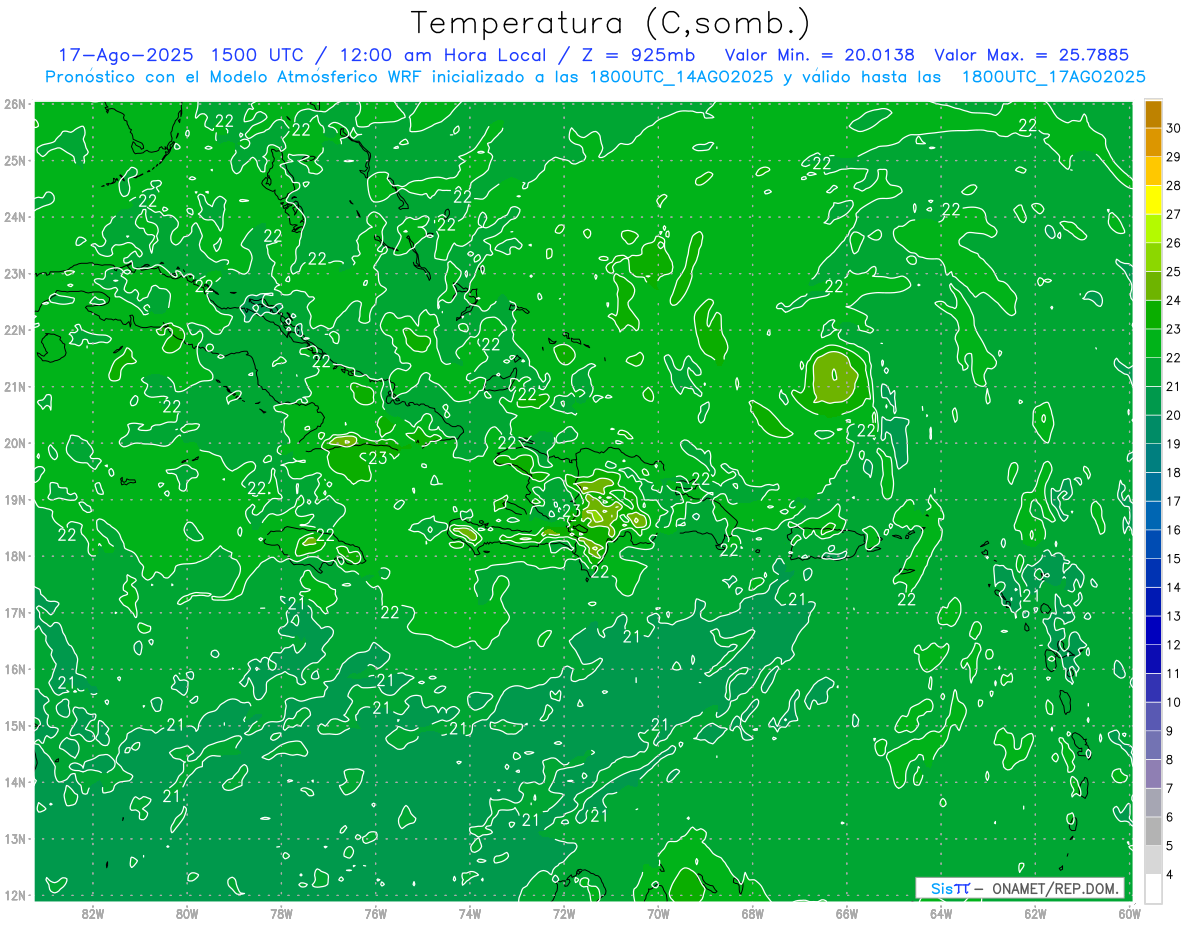Viewport: 1200px width, 927px height.
Task: Click the longitude axis label "82W"
Action: (93, 913)
